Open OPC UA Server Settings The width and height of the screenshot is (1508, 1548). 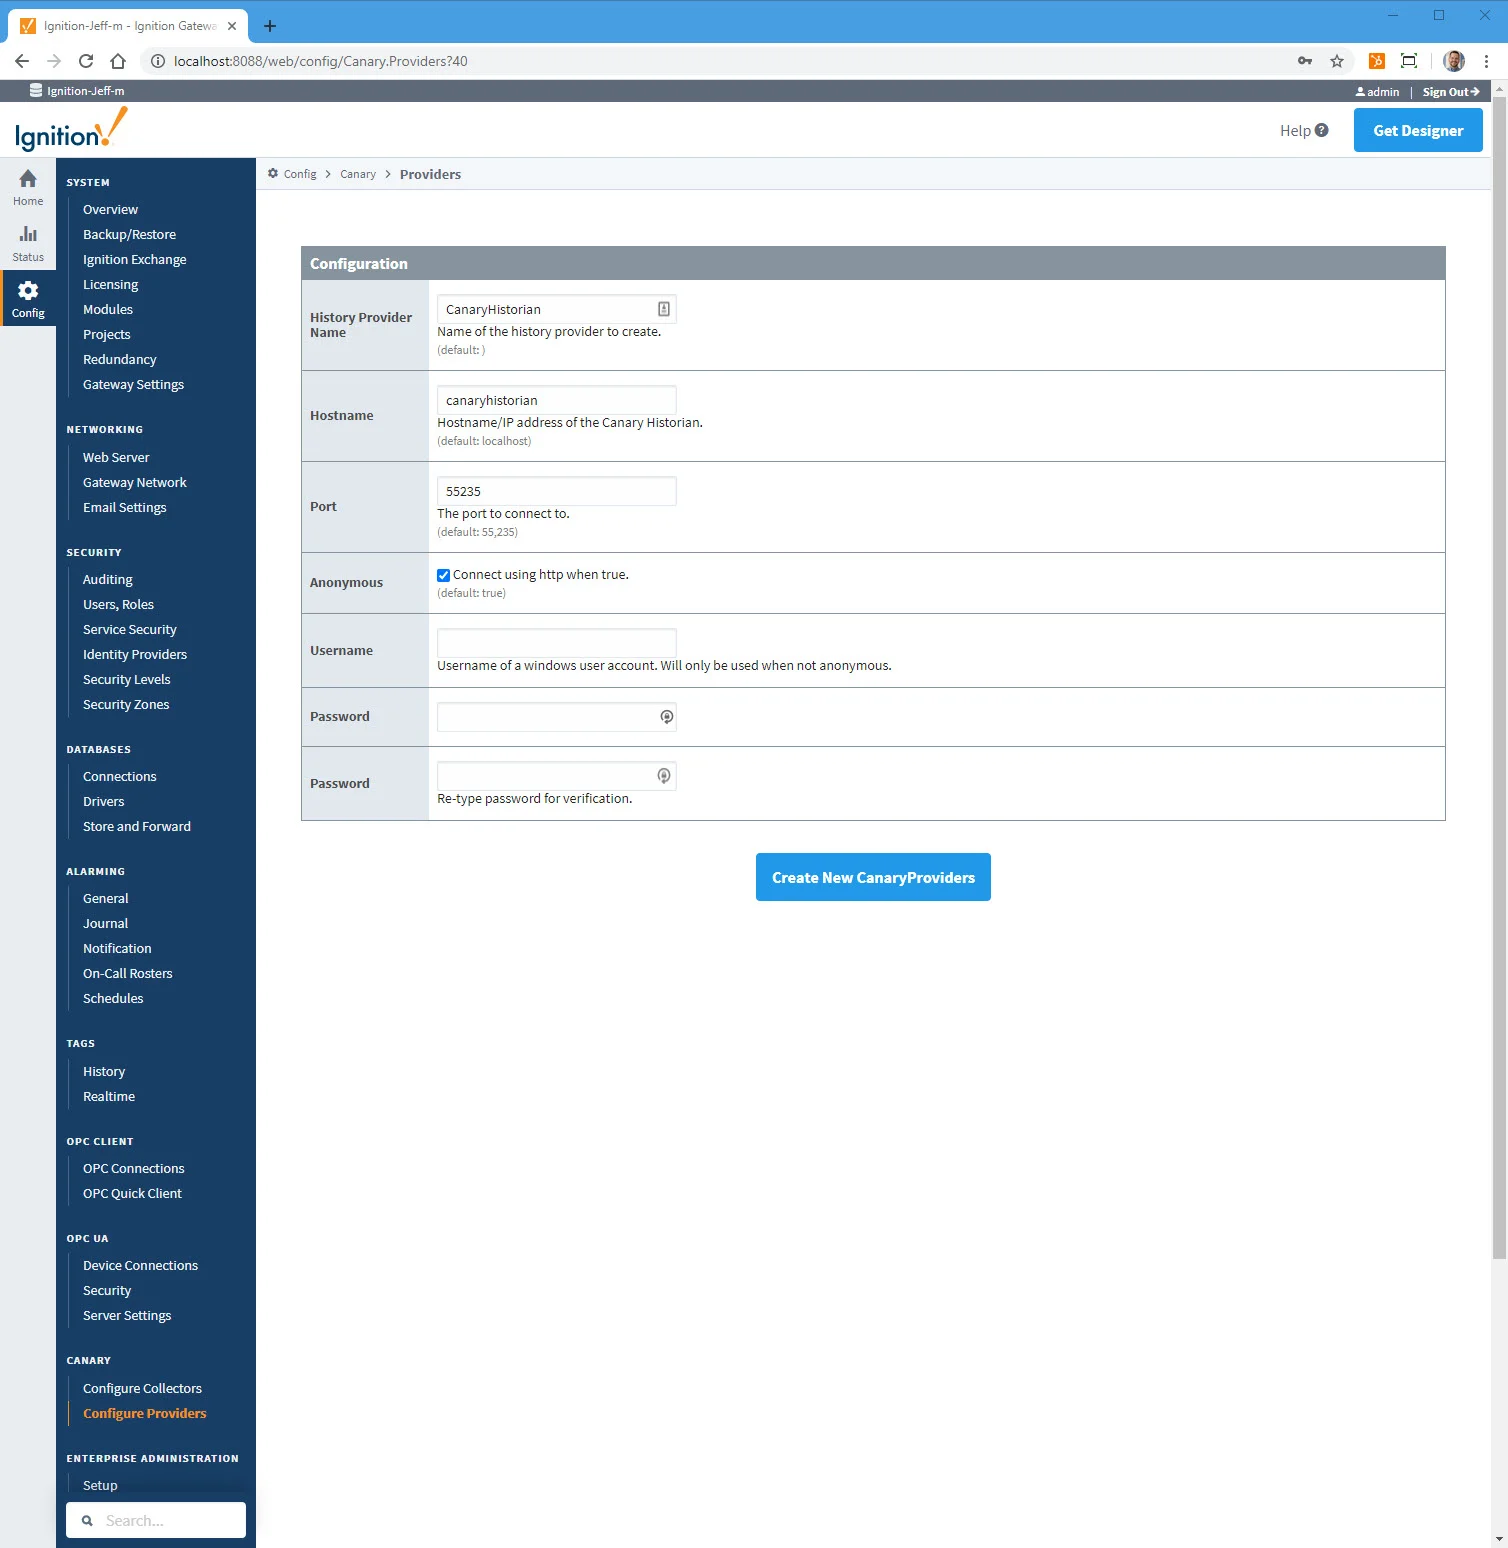(127, 1315)
